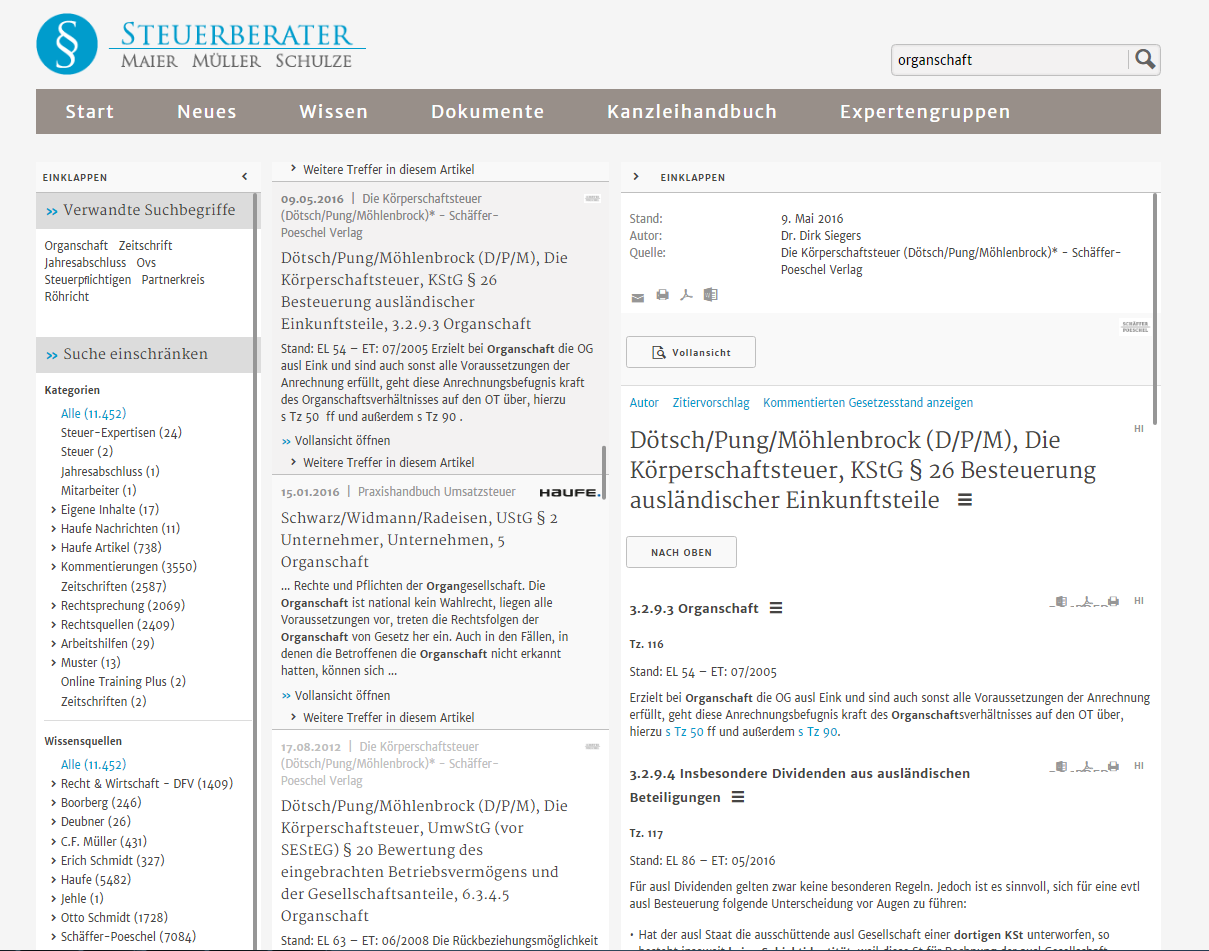Click the NACH OBEN button
This screenshot has height=951, width=1209.
[x=682, y=552]
